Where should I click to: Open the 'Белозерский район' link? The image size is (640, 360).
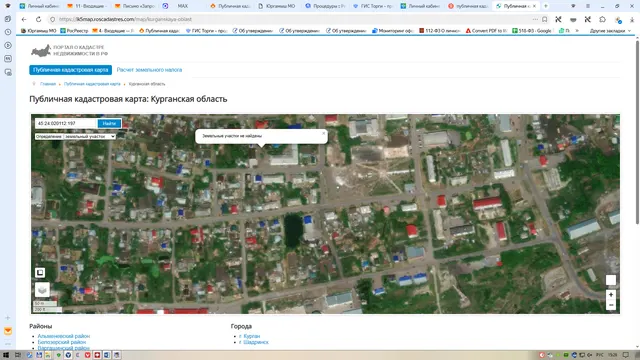coord(62,342)
